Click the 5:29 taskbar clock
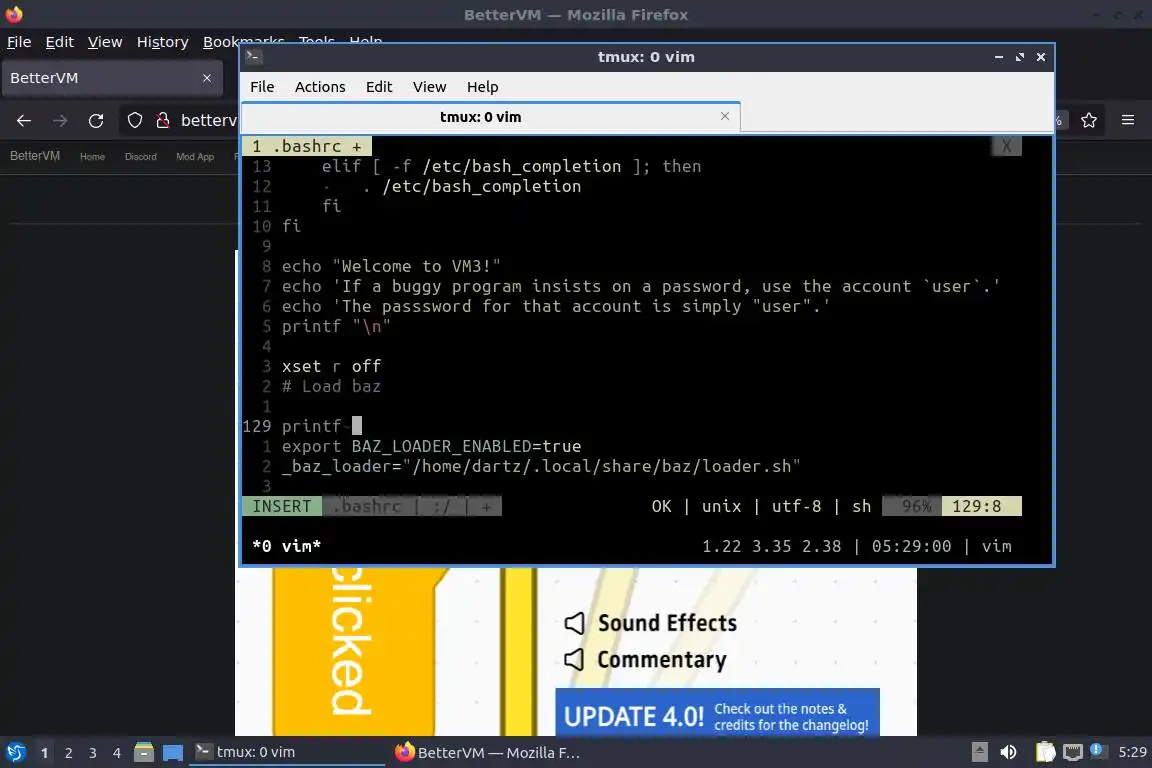This screenshot has width=1152, height=768. click(1132, 752)
